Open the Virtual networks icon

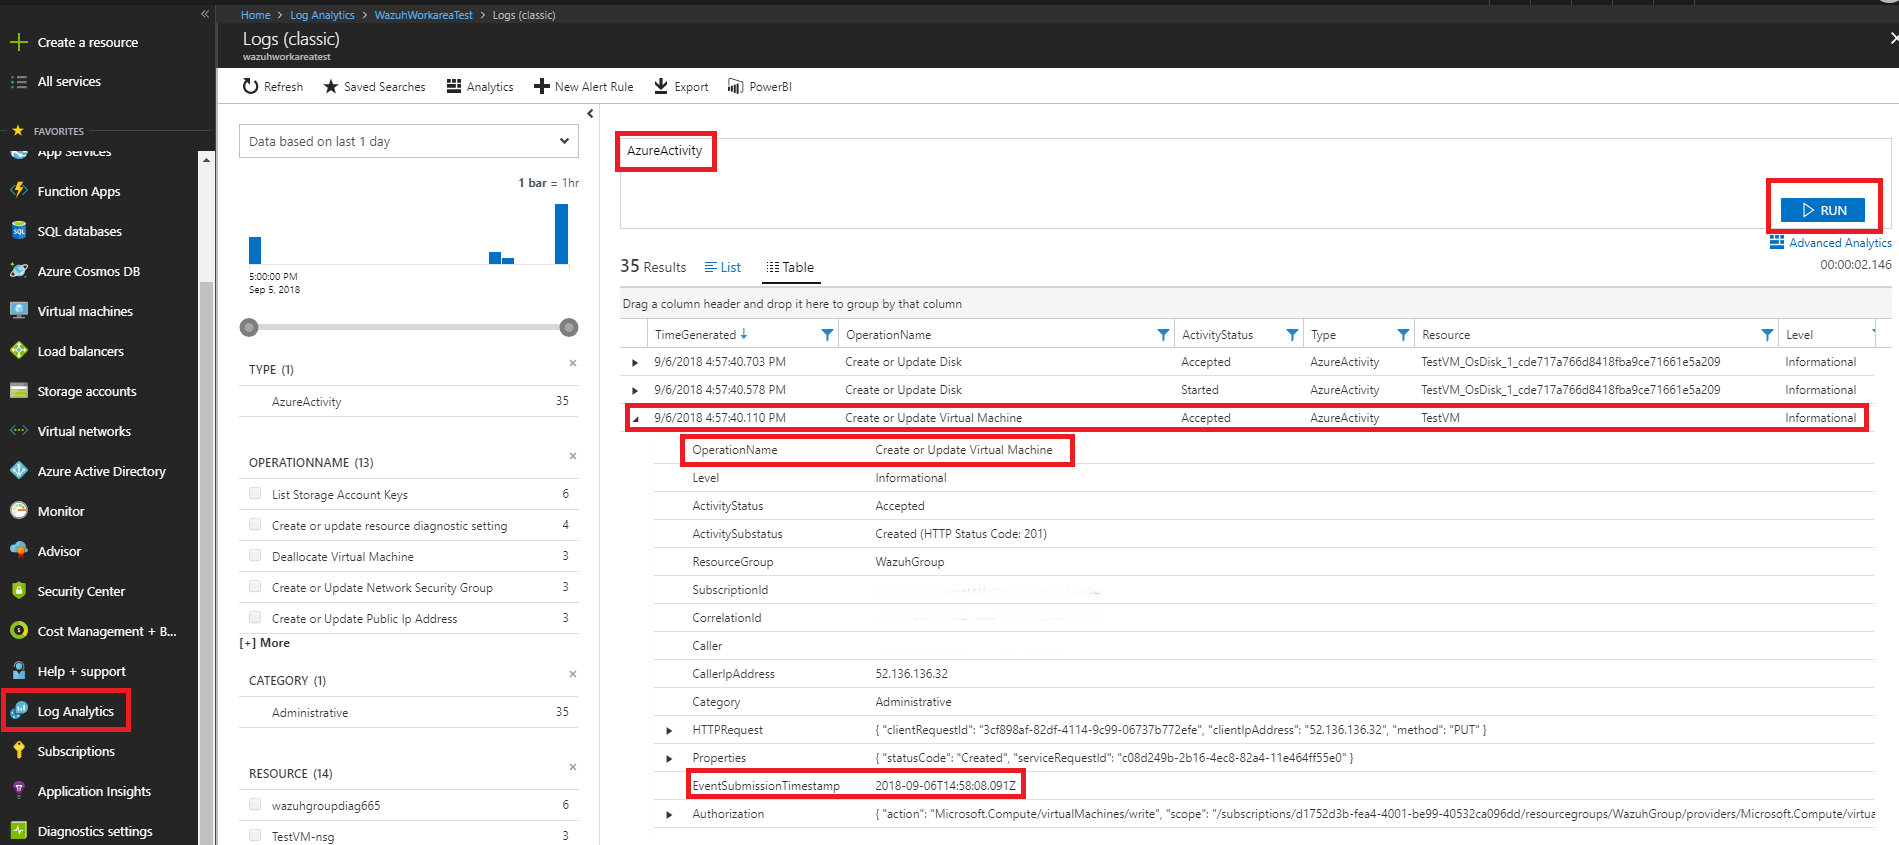(18, 431)
